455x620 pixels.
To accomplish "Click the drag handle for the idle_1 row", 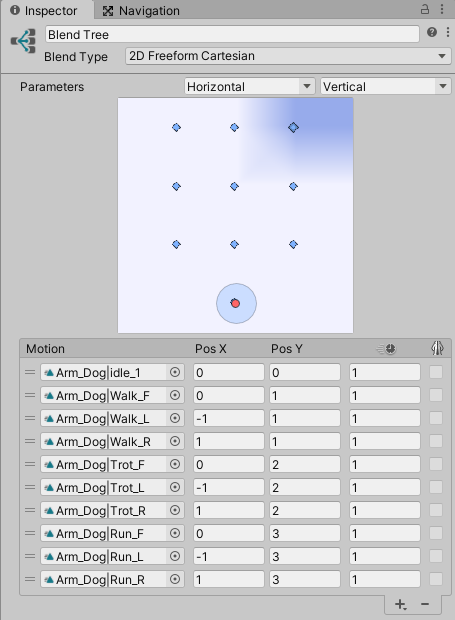I will (30, 372).
